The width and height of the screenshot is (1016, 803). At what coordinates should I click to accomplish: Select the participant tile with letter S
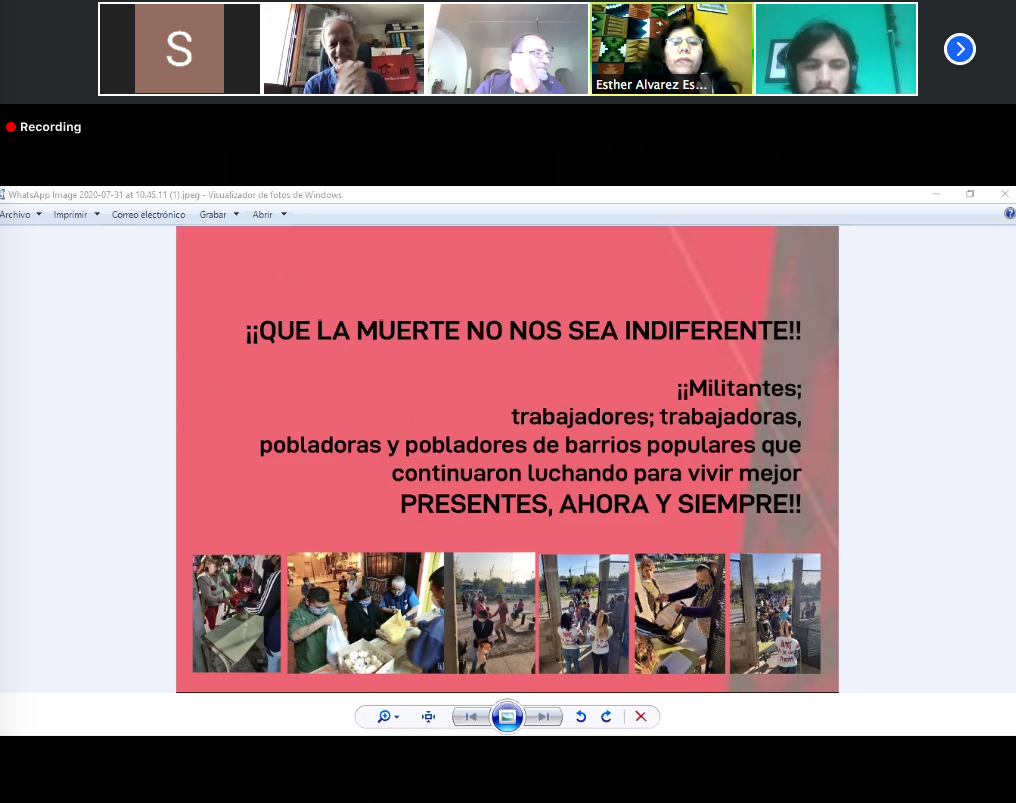click(x=179, y=49)
